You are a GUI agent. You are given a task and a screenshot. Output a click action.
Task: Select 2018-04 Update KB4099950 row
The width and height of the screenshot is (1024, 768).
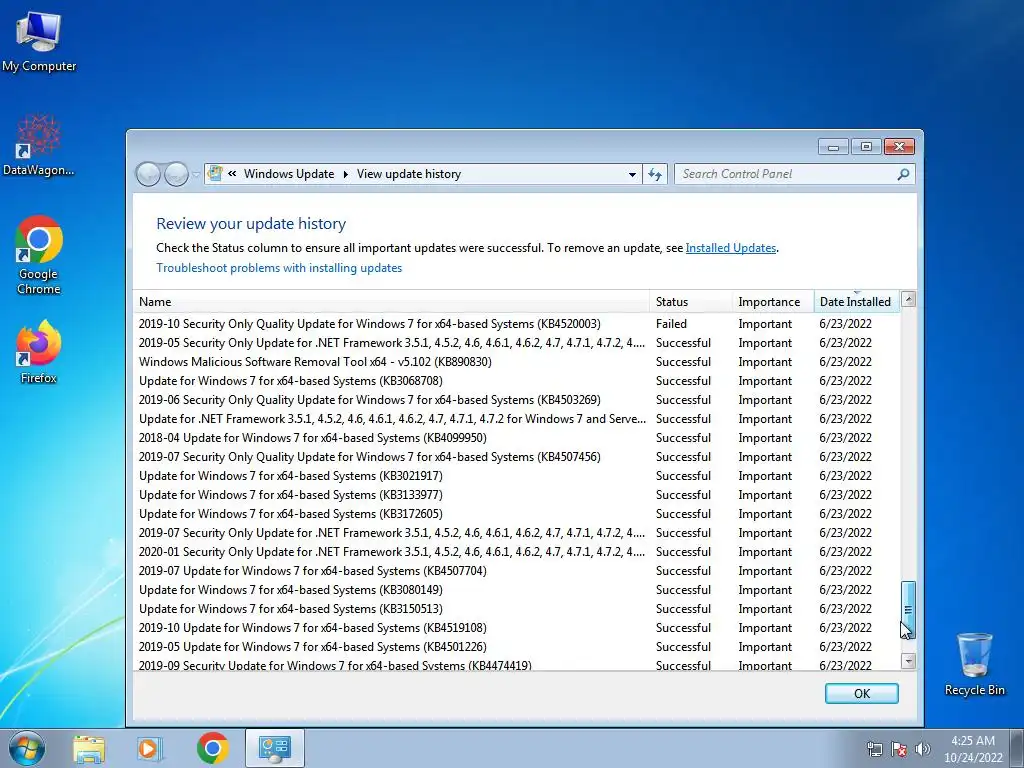[516, 438]
